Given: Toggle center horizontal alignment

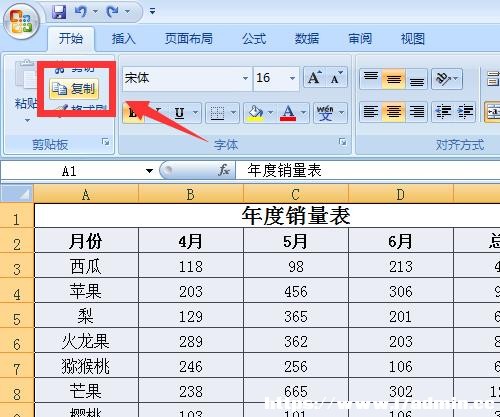Looking at the screenshot, I should (394, 112).
